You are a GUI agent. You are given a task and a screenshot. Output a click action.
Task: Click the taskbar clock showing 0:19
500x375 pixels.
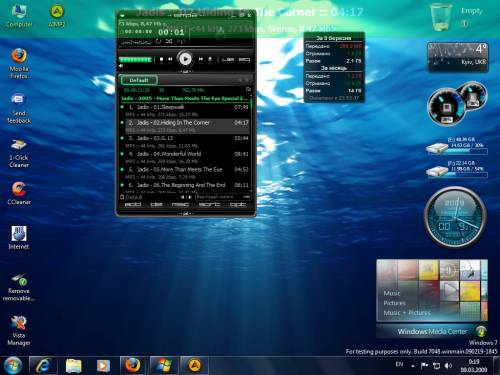[474, 366]
